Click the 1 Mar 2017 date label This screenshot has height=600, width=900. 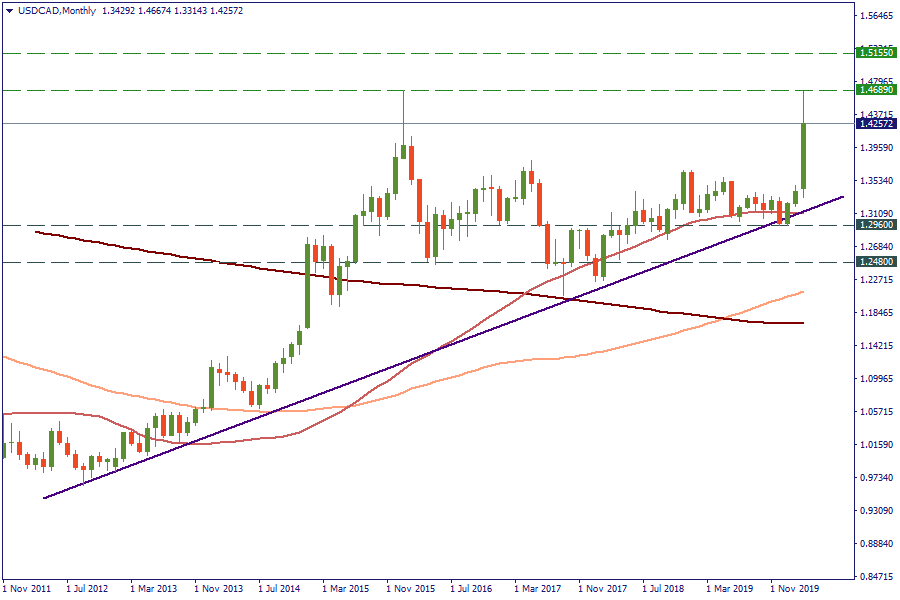coord(540,589)
